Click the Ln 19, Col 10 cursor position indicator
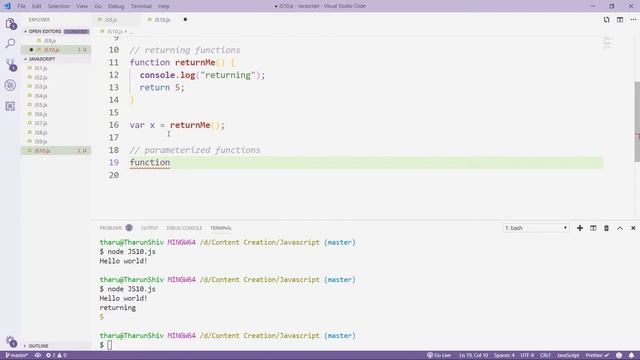This screenshot has height=360, width=640. point(473,356)
